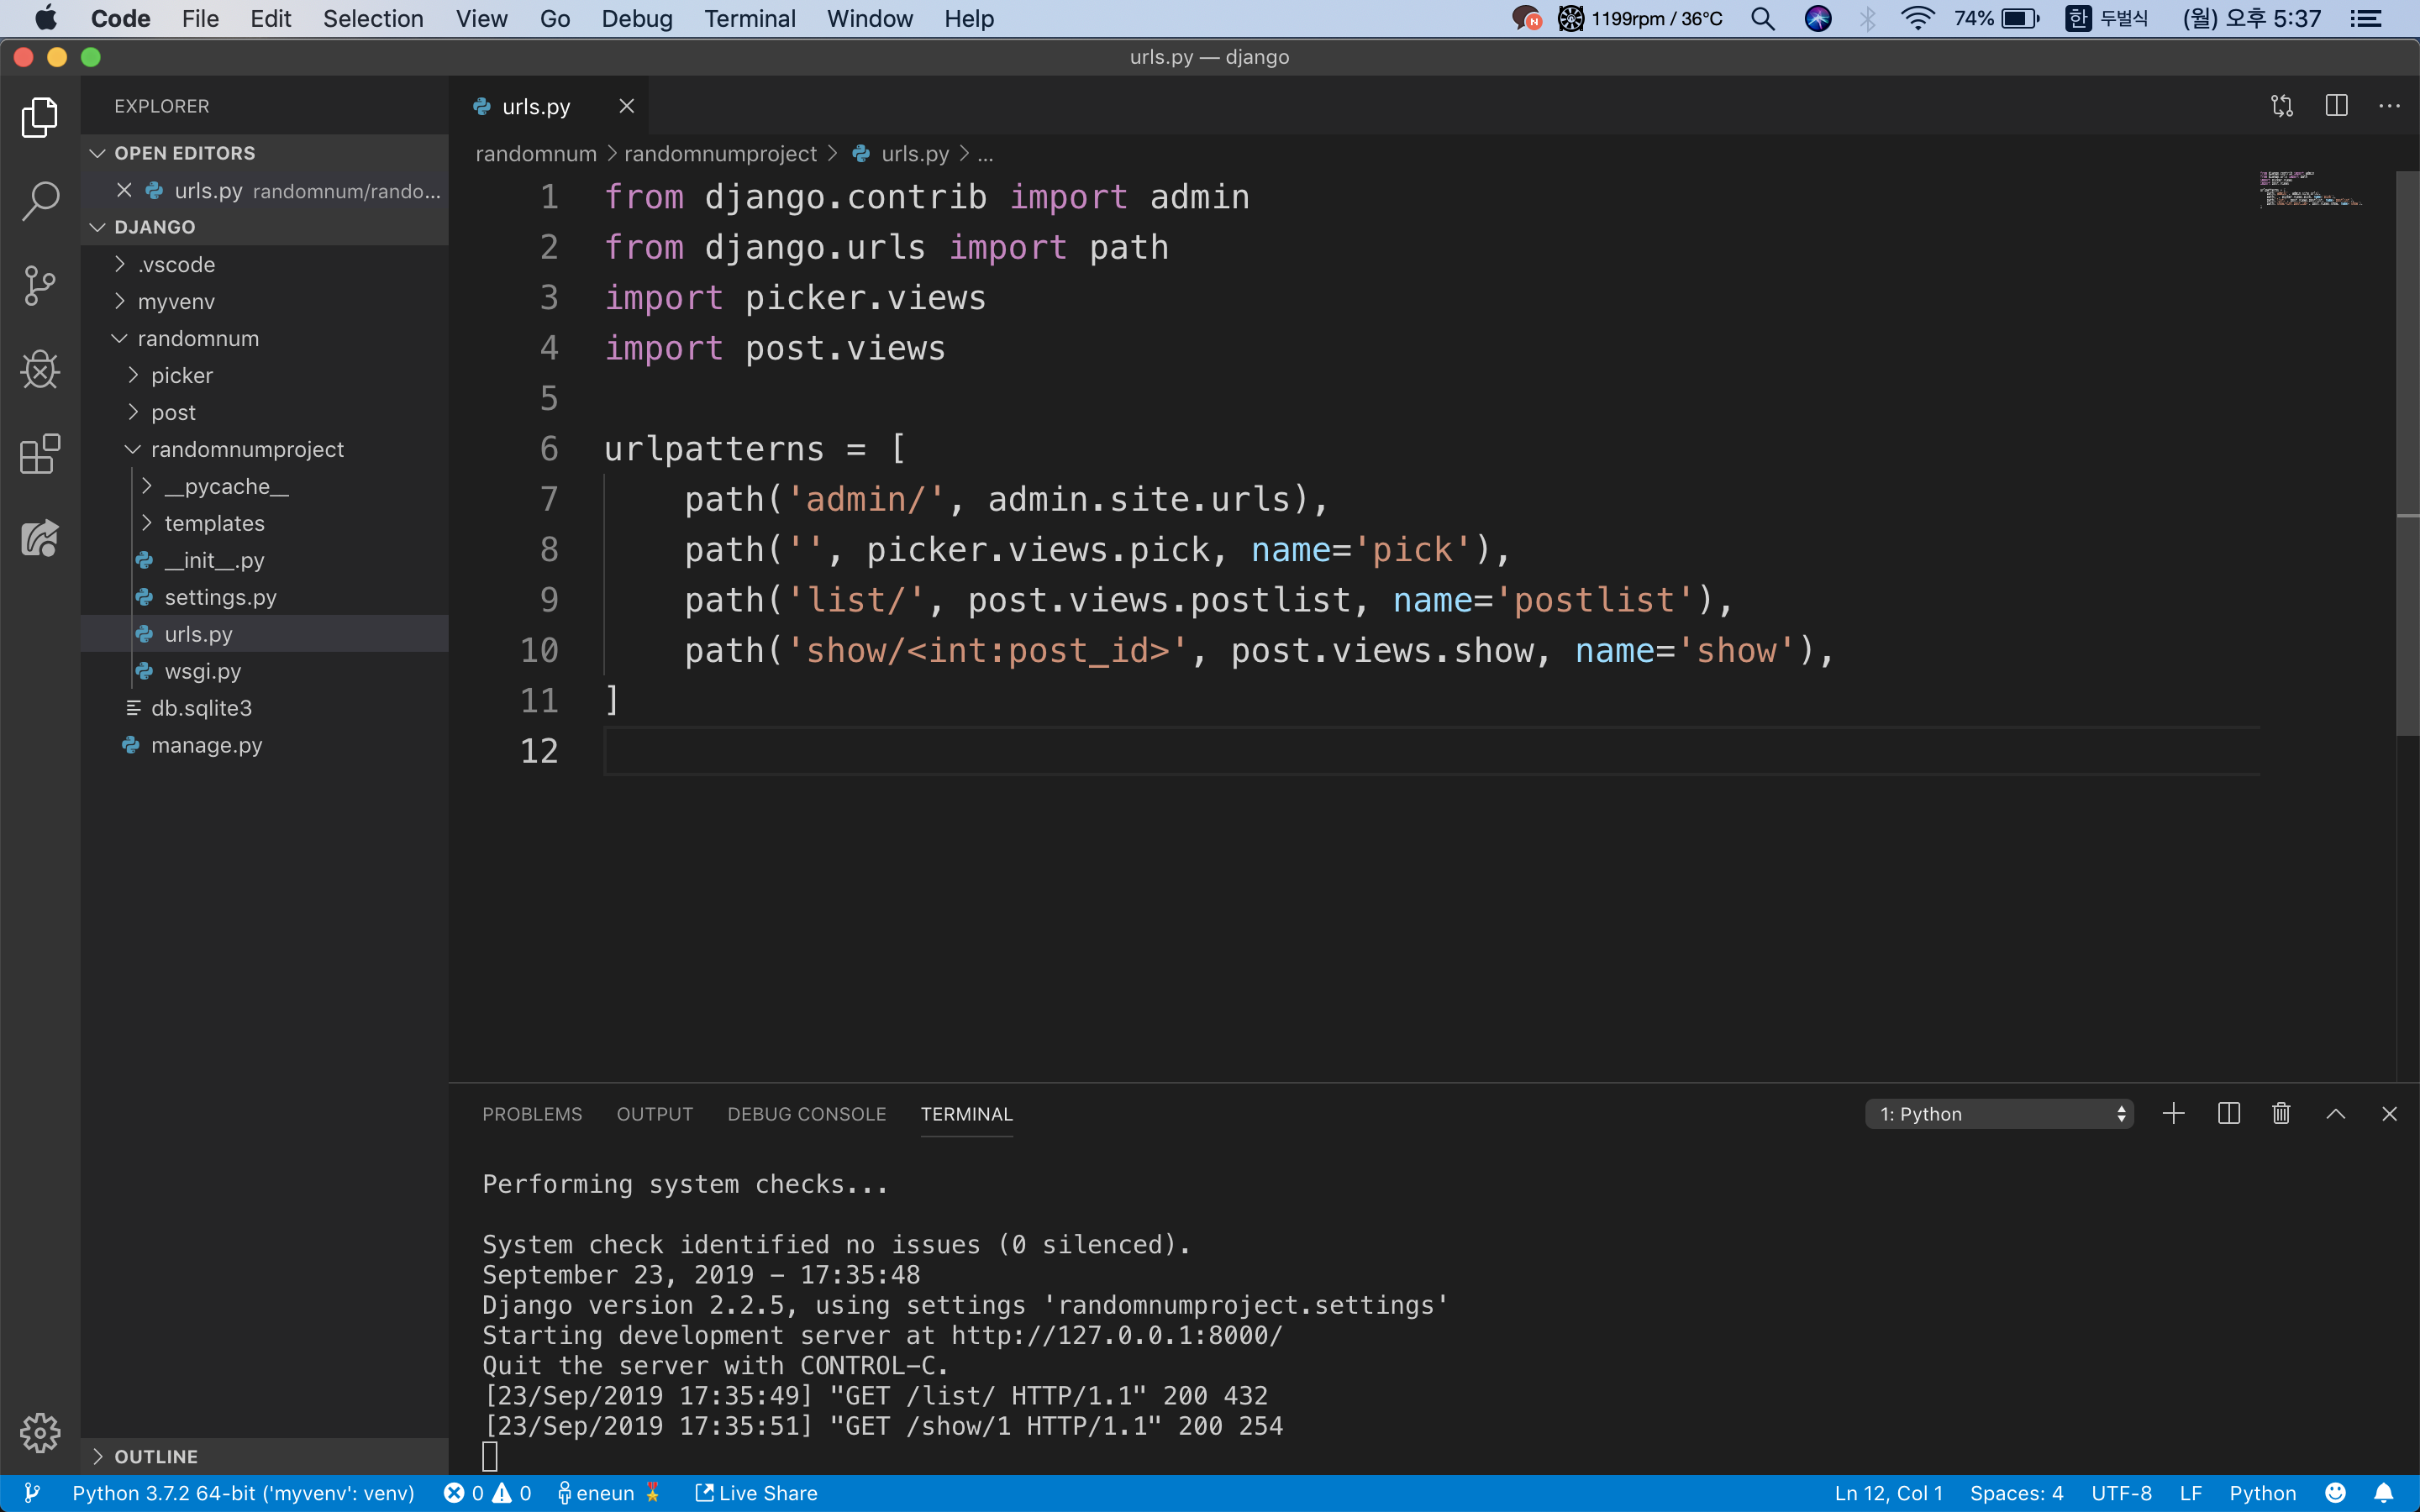Open the Manage gear settings icon
The width and height of the screenshot is (2420, 1512).
[x=40, y=1433]
